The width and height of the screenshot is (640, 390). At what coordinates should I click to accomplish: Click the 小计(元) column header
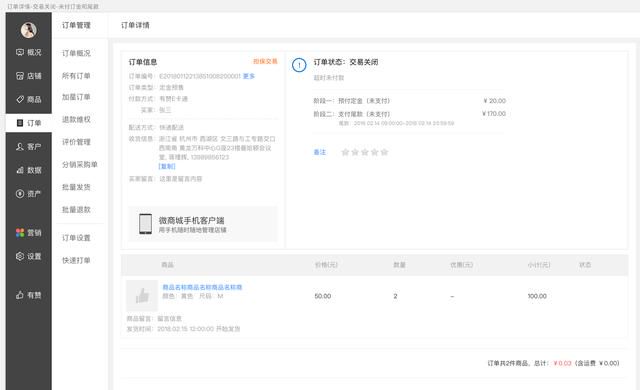coord(539,265)
